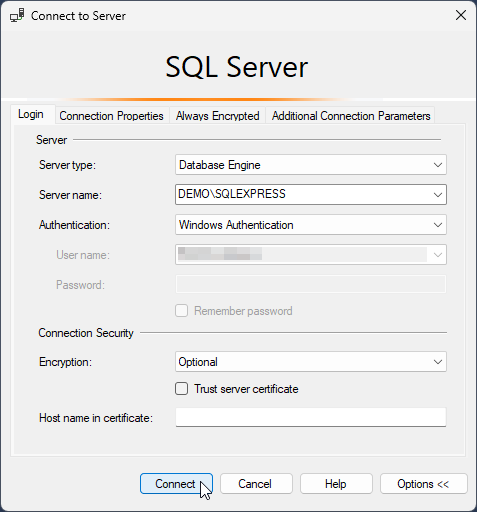Expand the disabled User name dropdown
The width and height of the screenshot is (477, 512).
click(438, 255)
